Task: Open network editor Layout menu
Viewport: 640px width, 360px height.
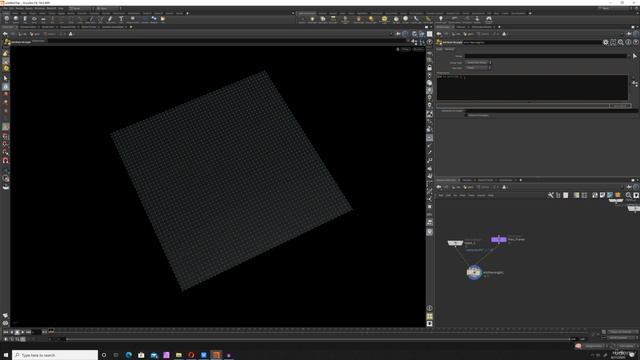Action: (481, 196)
